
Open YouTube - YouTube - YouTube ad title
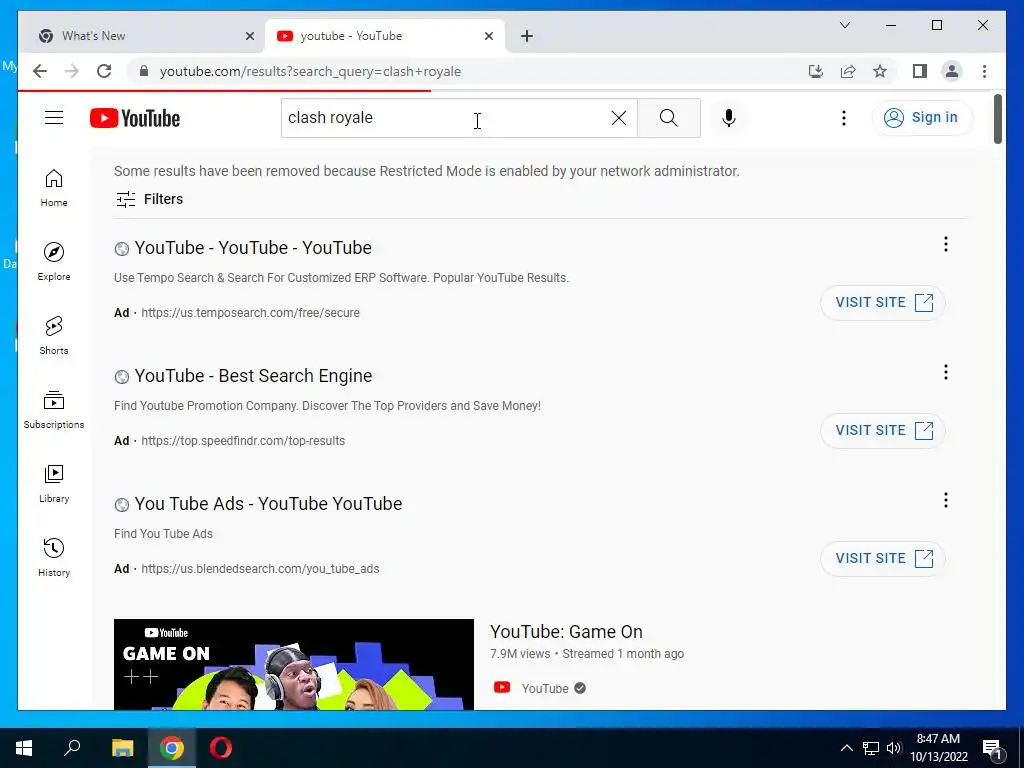253,248
